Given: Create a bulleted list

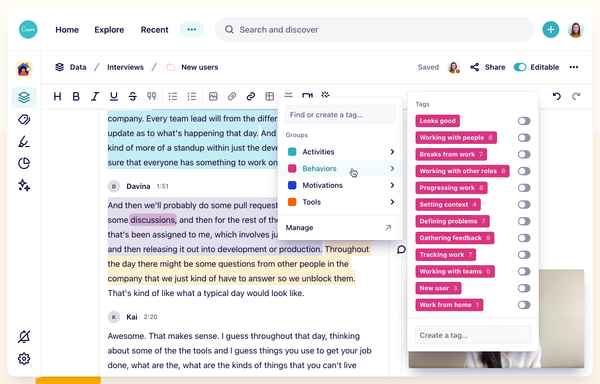Looking at the screenshot, I should pos(173,96).
